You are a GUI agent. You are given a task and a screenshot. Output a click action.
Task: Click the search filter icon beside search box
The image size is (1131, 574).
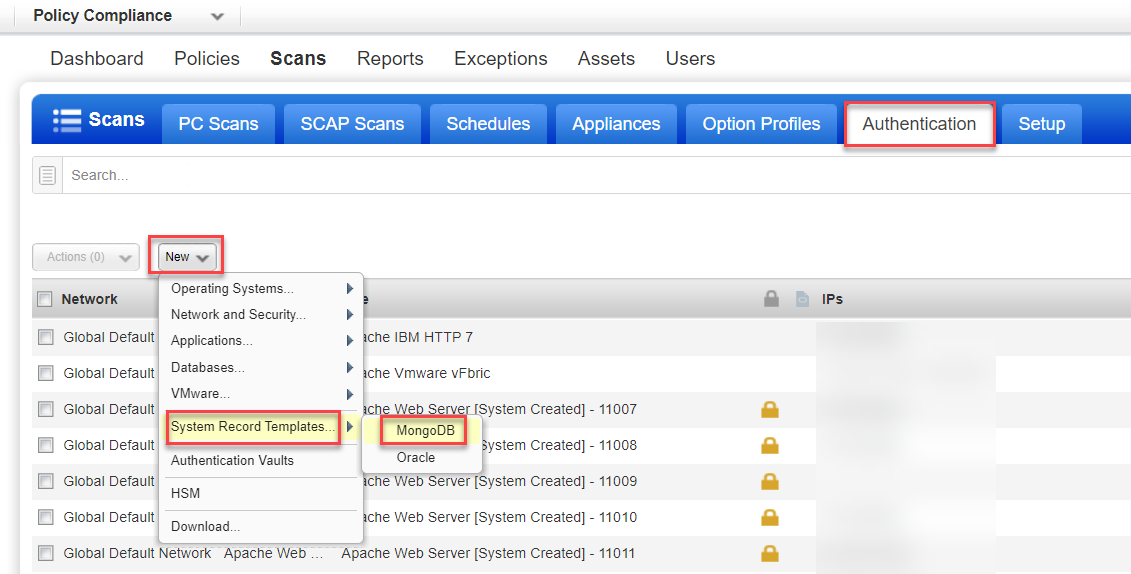tap(47, 175)
